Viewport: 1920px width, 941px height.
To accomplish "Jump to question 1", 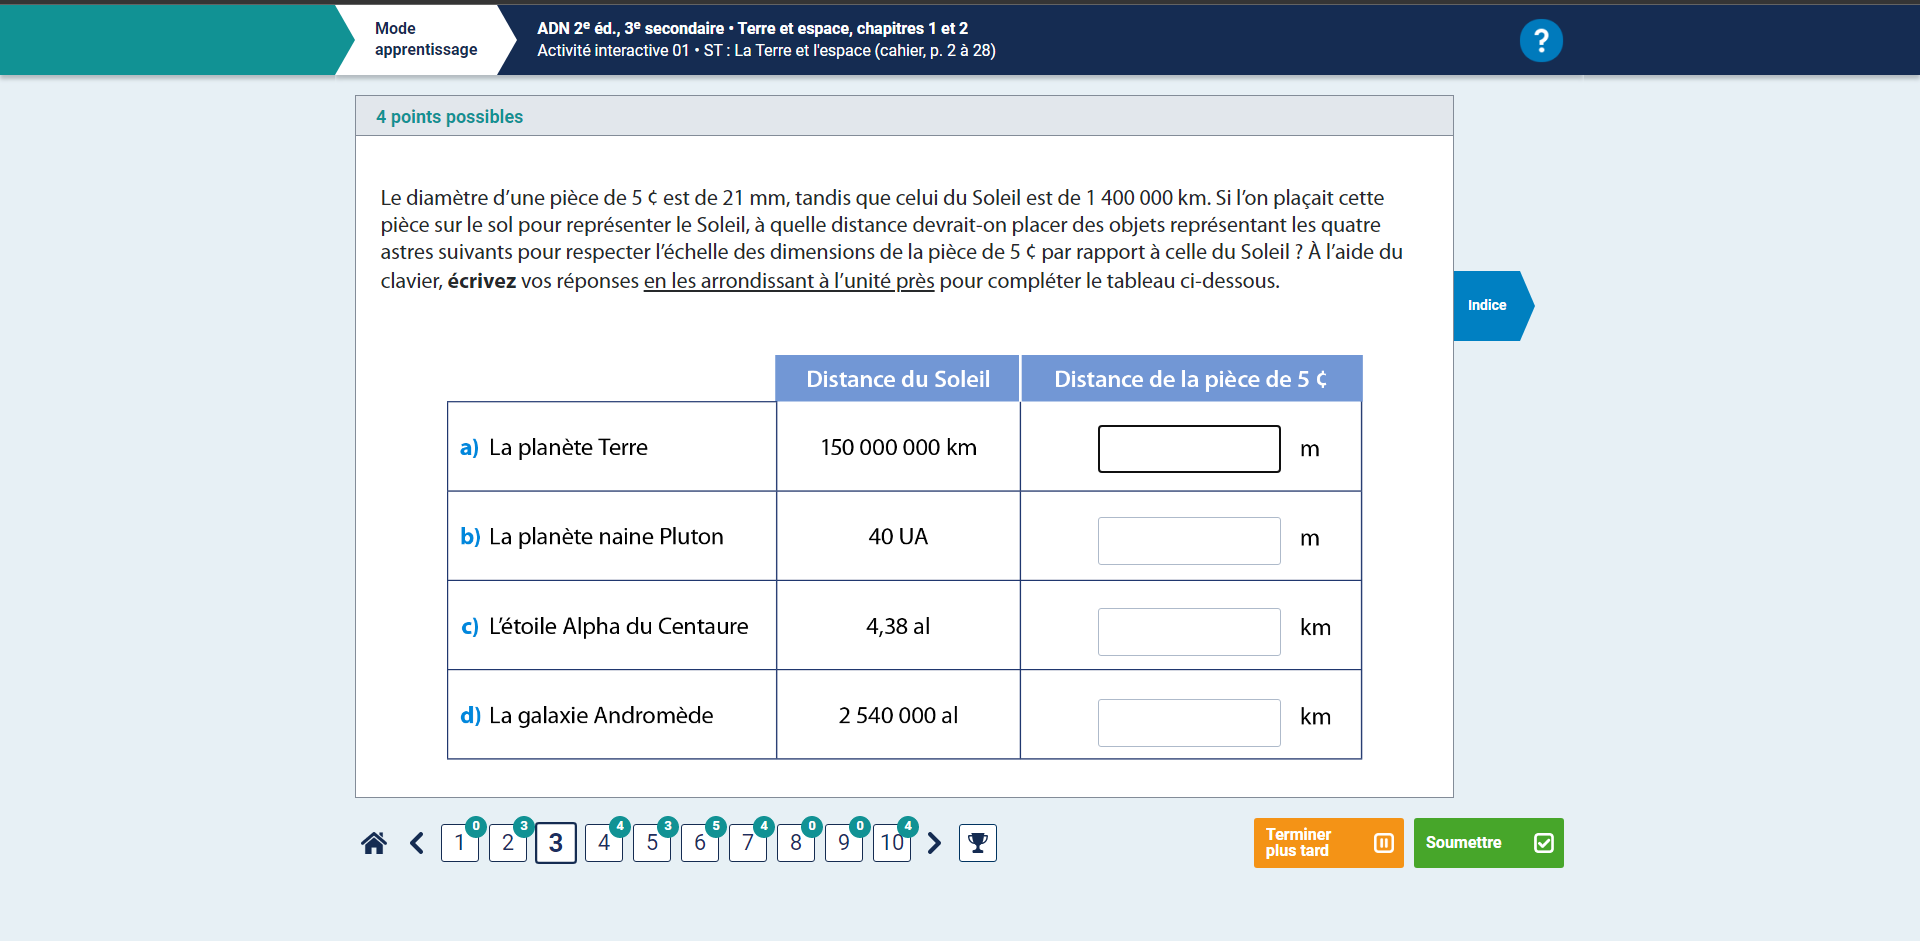I will point(459,843).
